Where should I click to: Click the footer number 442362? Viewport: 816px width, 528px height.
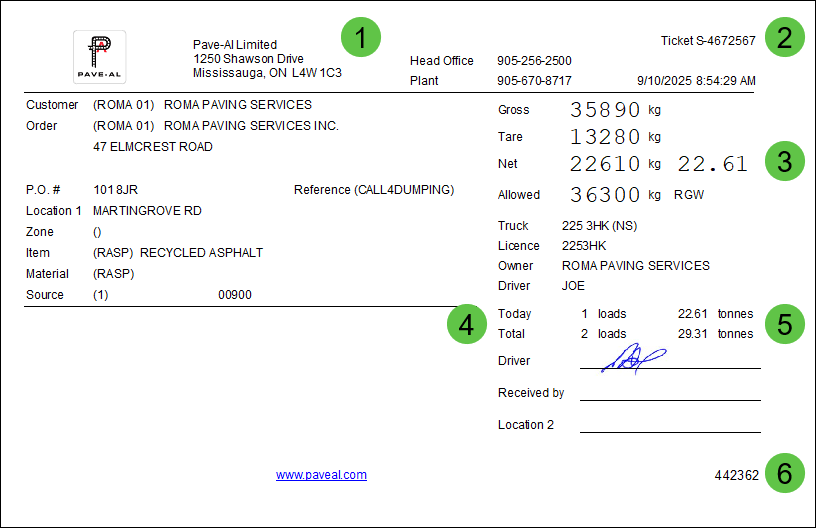point(735,475)
